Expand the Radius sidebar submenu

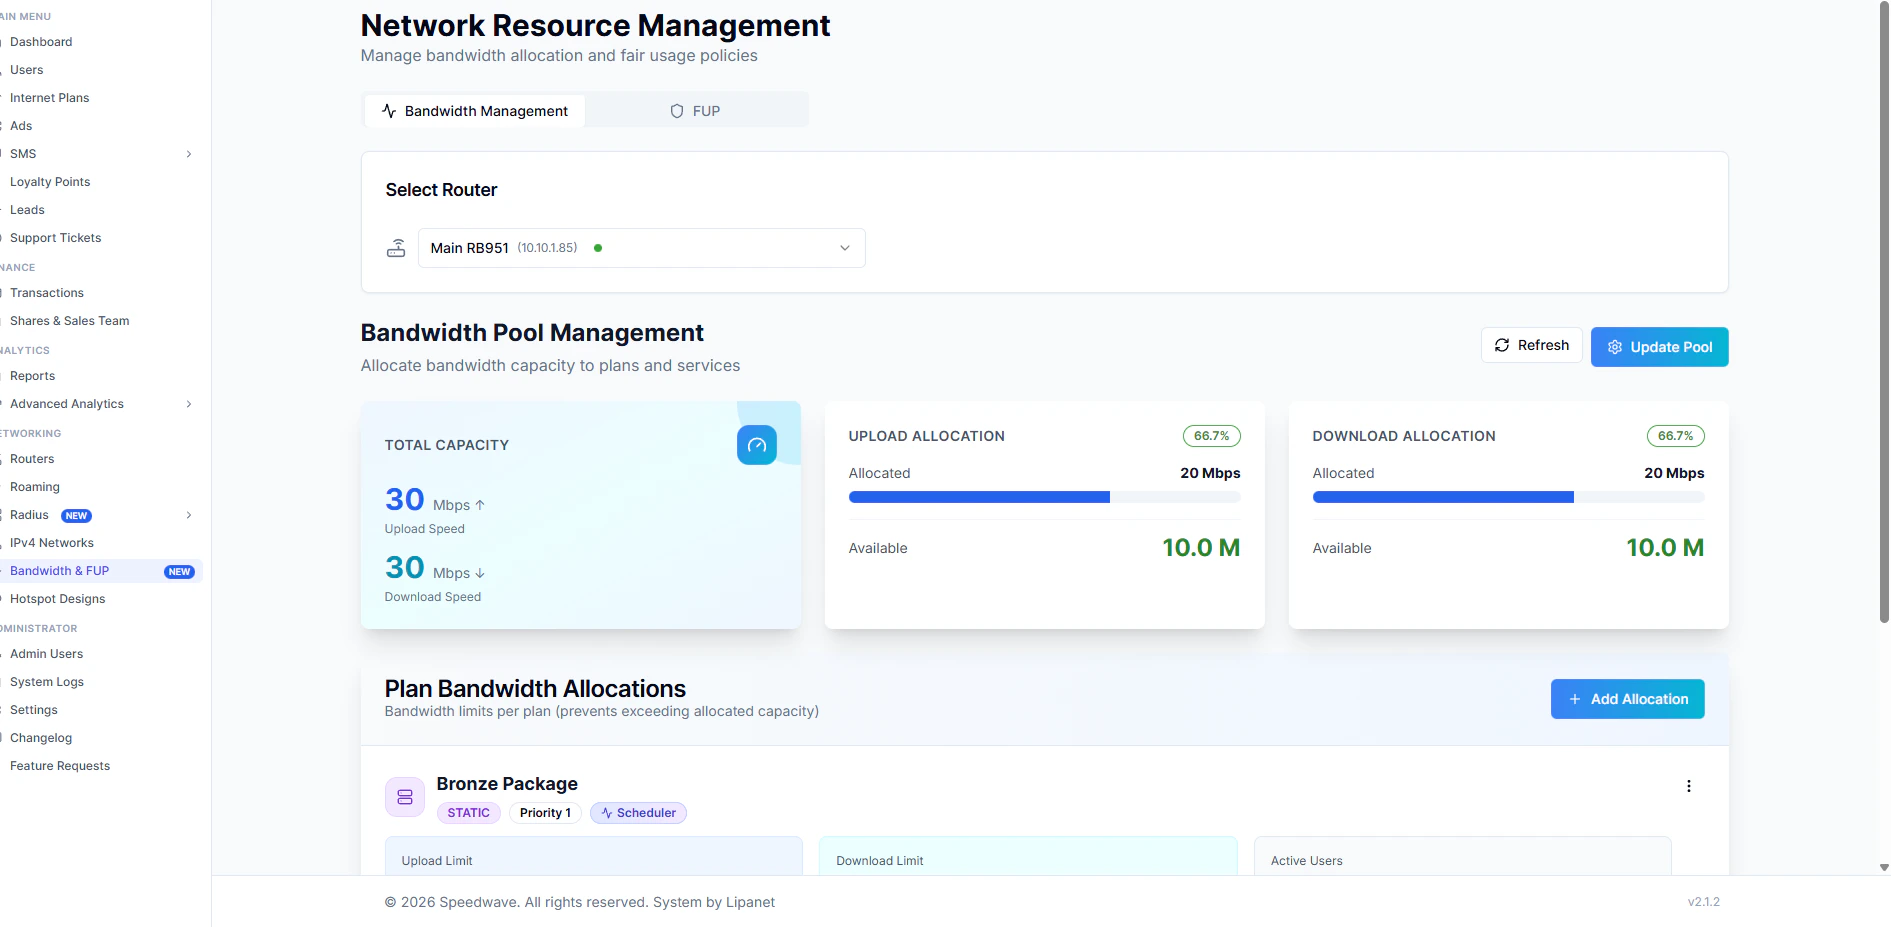(x=189, y=515)
